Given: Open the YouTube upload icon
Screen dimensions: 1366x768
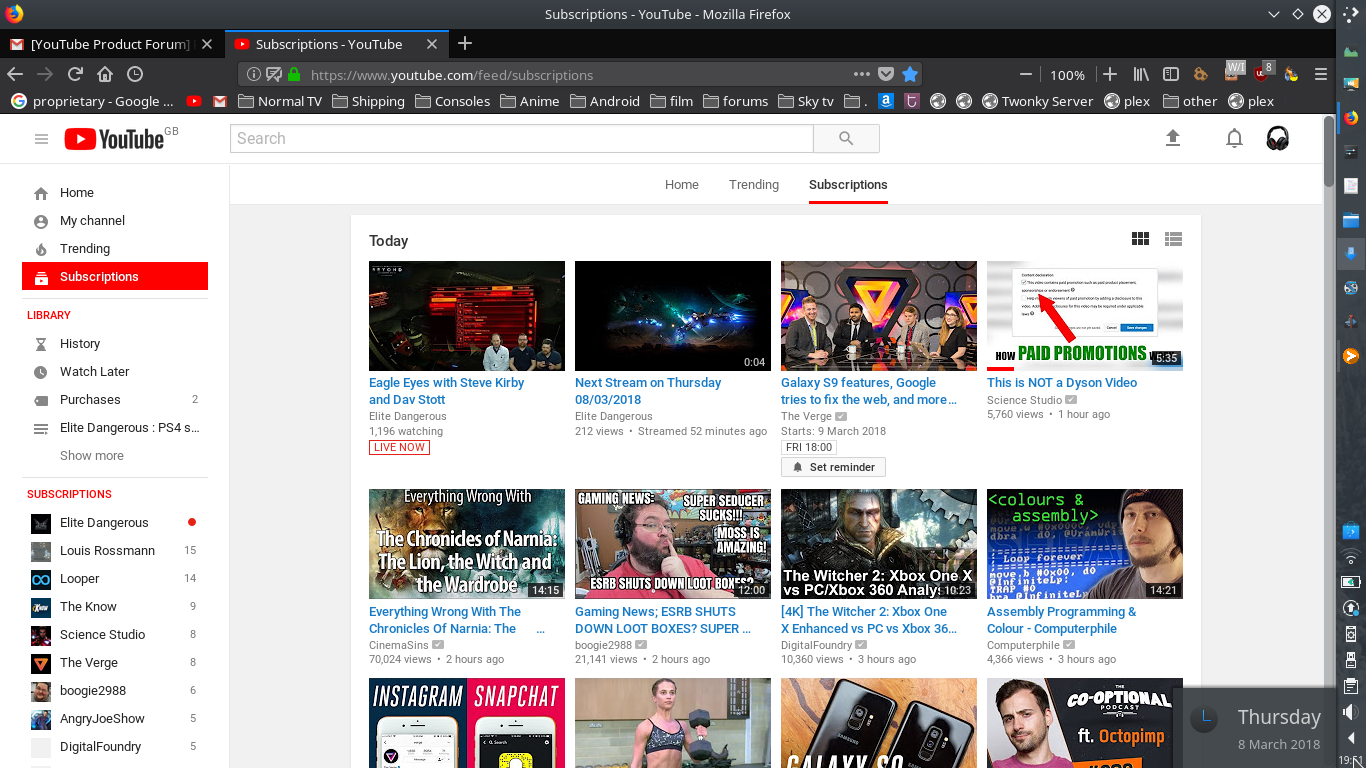Looking at the screenshot, I should click(1173, 139).
